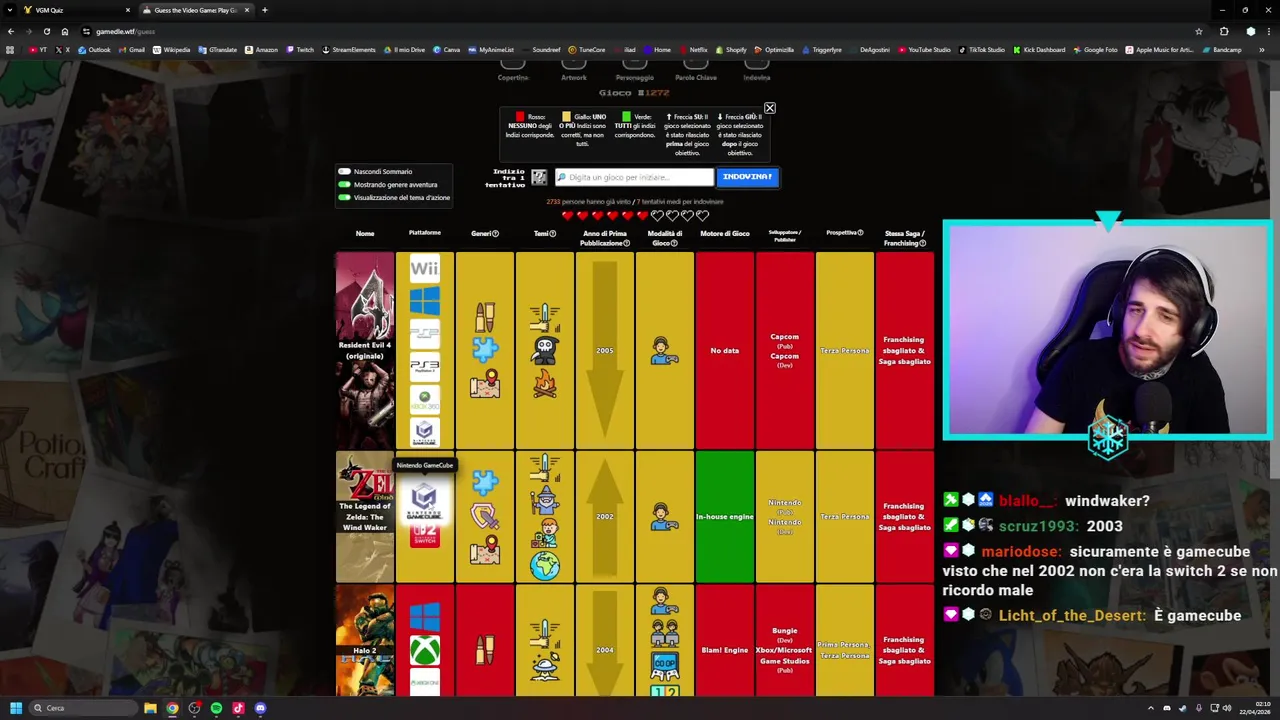Open the browser tab search dropdown
Screen dimensions: 1280x720
click(x=10, y=10)
